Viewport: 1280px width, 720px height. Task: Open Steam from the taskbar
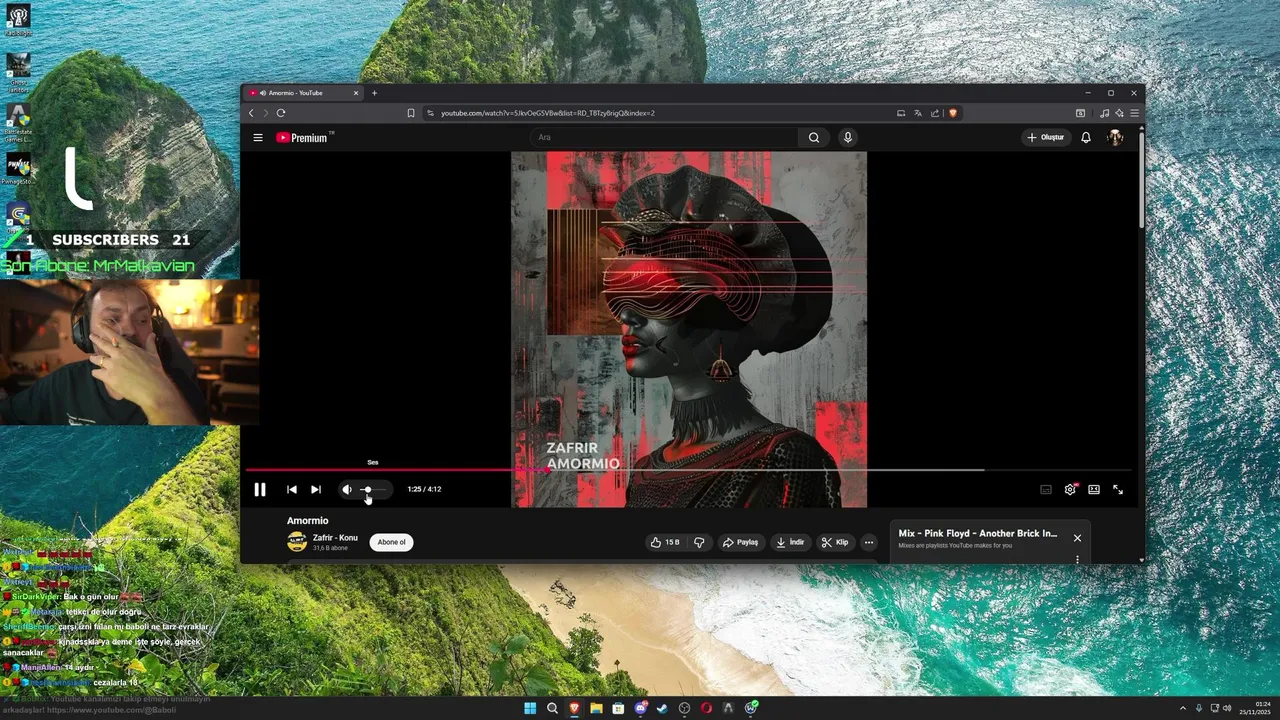pos(662,708)
